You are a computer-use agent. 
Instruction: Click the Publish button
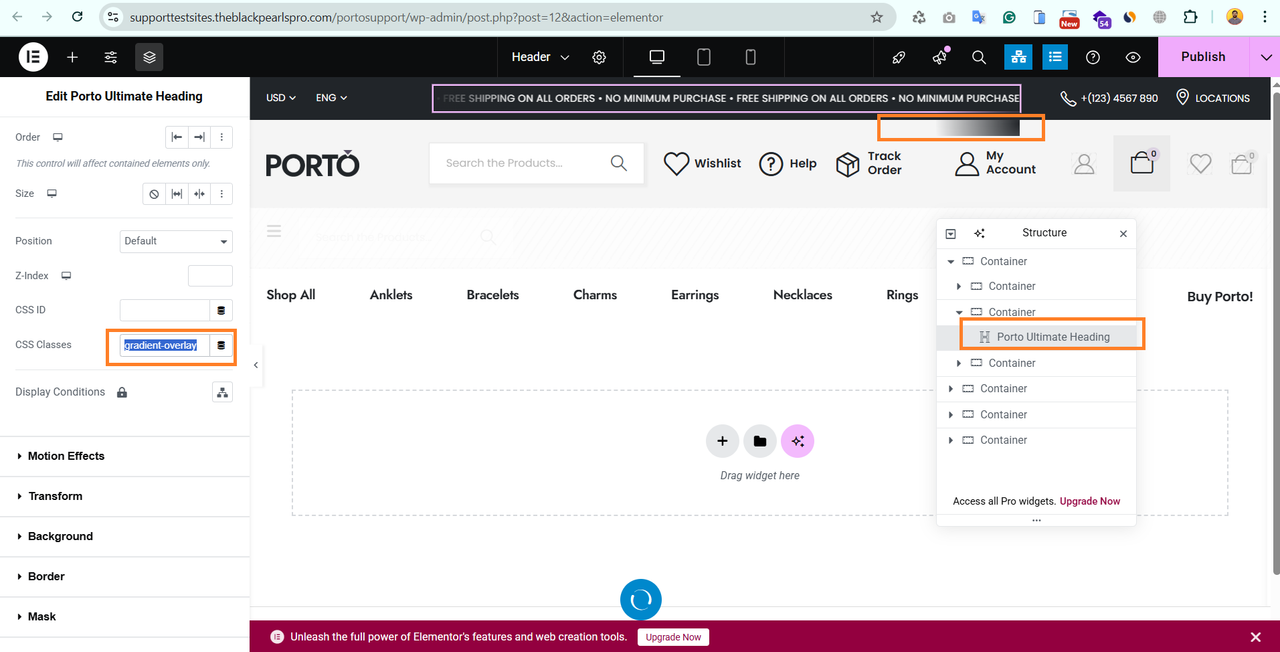pyautogui.click(x=1203, y=57)
